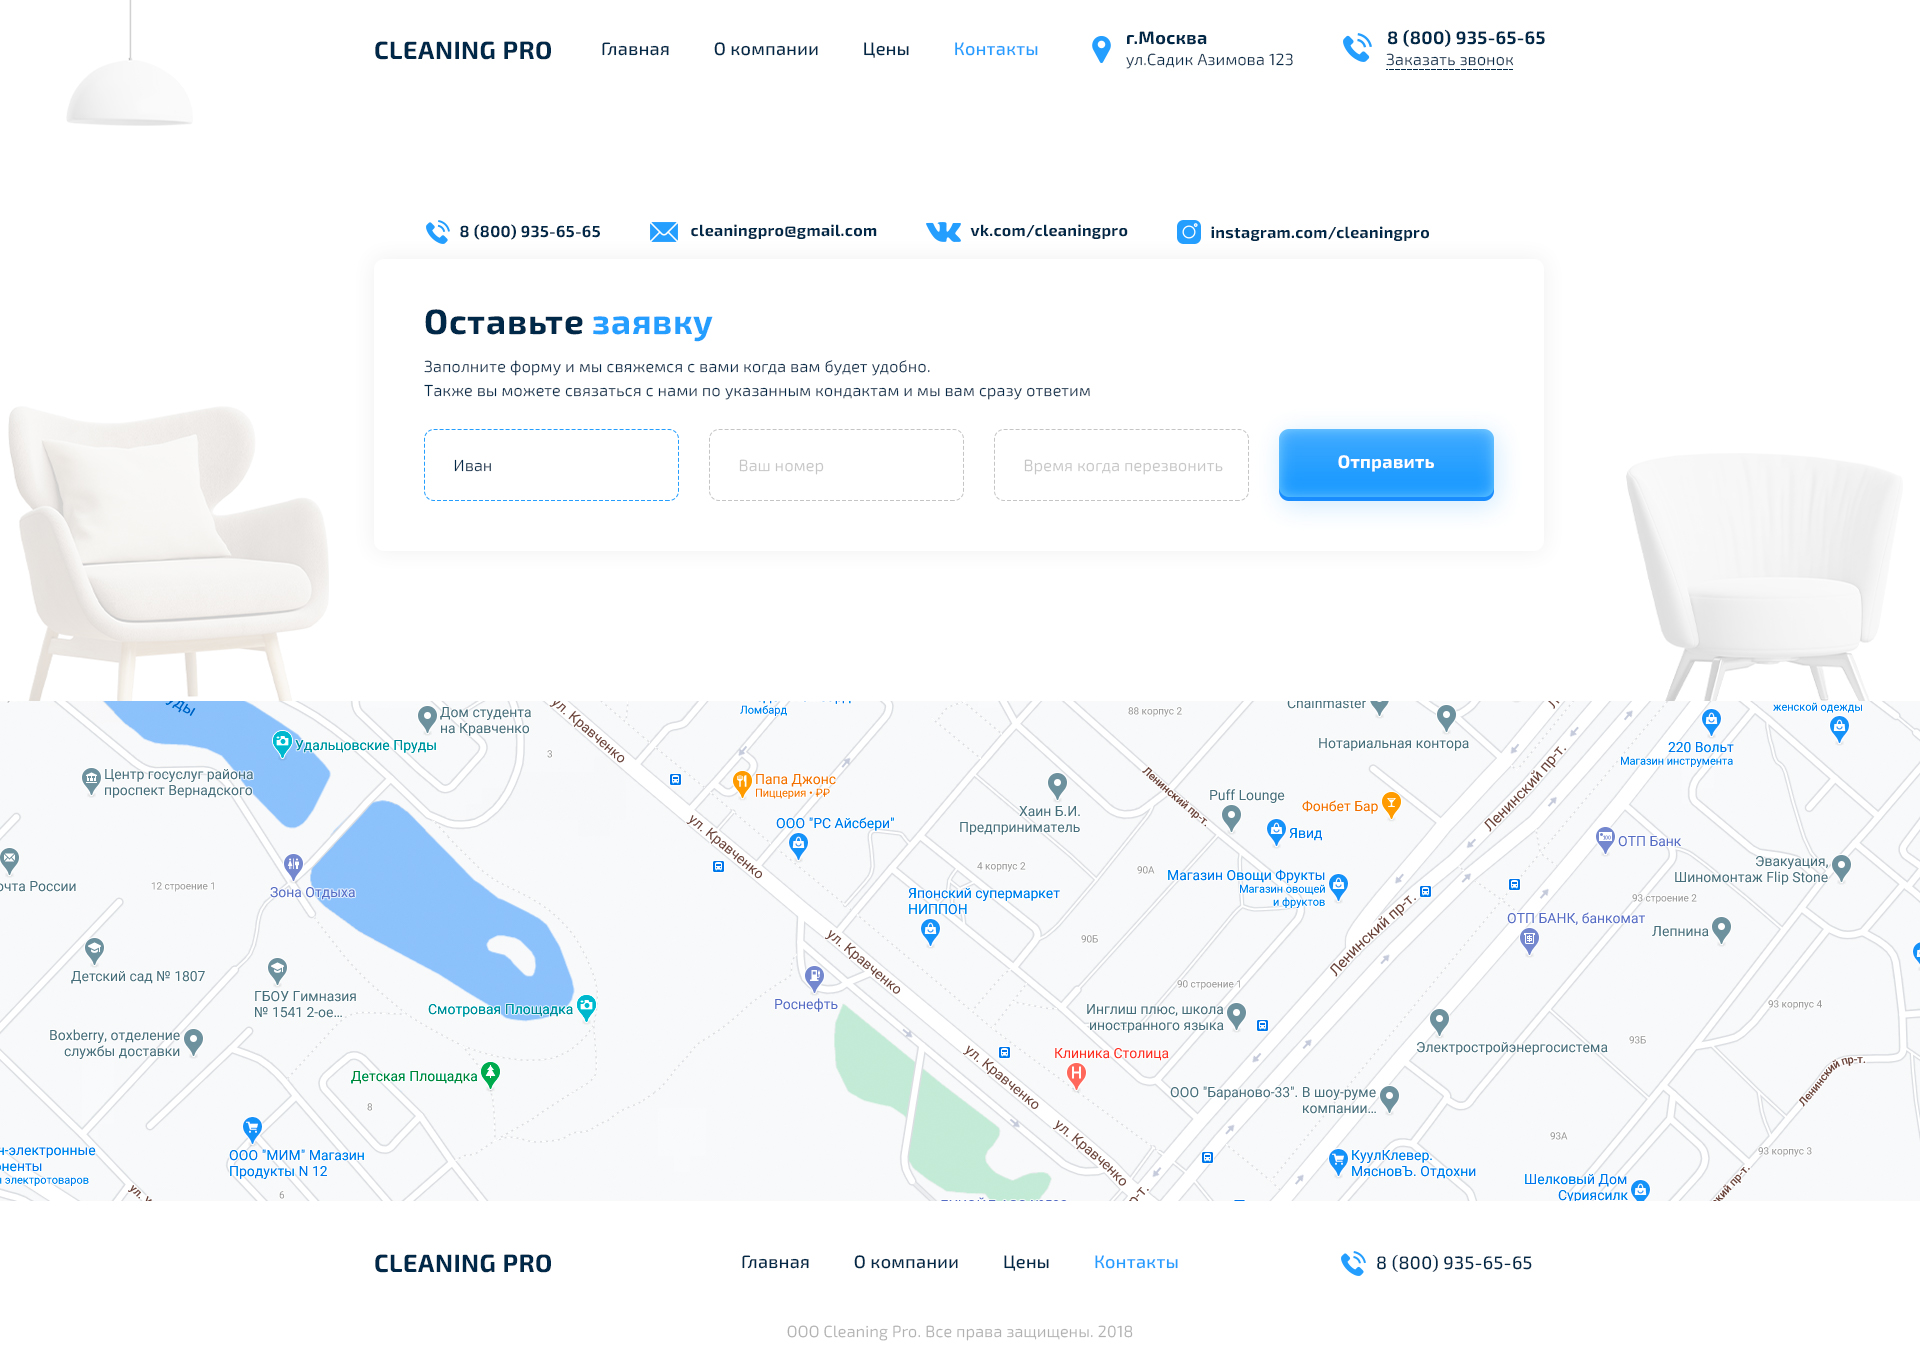Open Цены in top navigation
1920x1370 pixels.
tap(886, 50)
